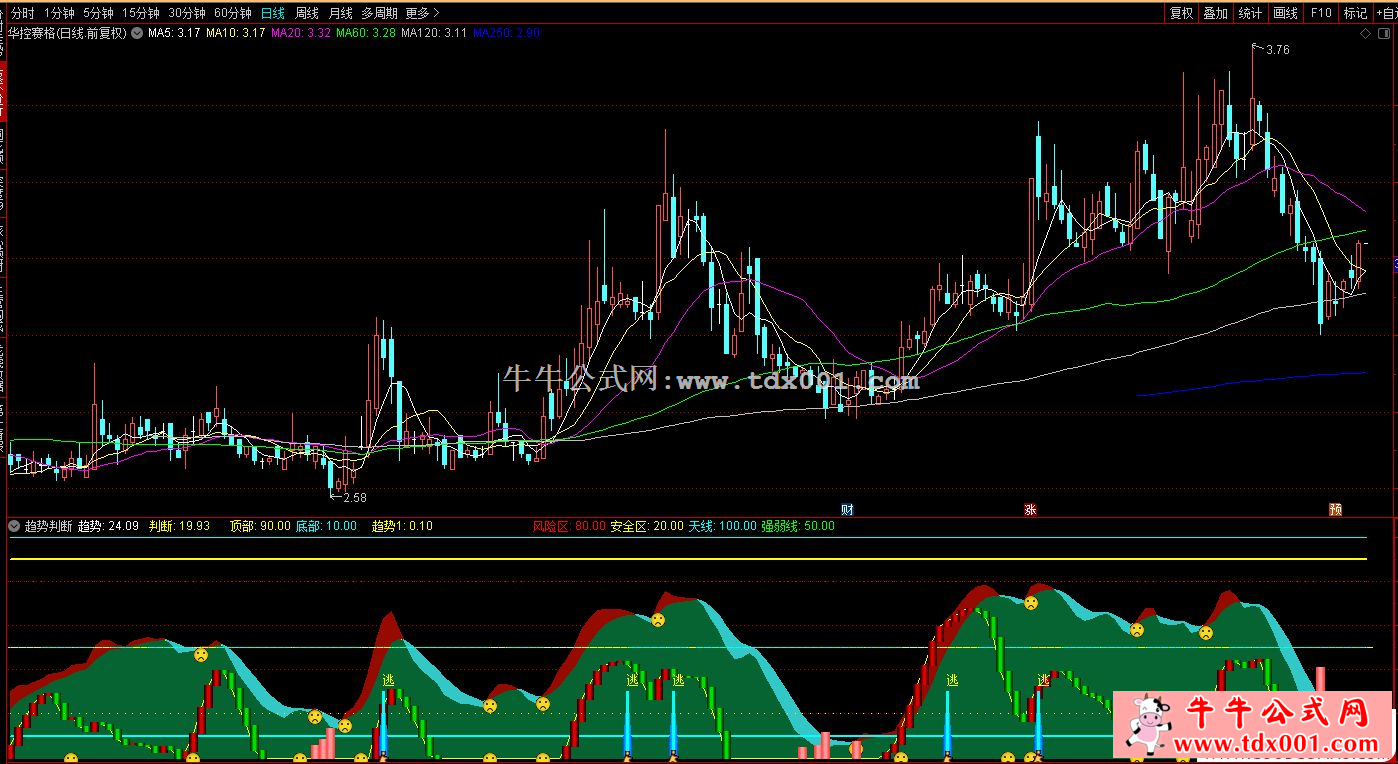Select the 1分钟 period tab

coord(59,13)
